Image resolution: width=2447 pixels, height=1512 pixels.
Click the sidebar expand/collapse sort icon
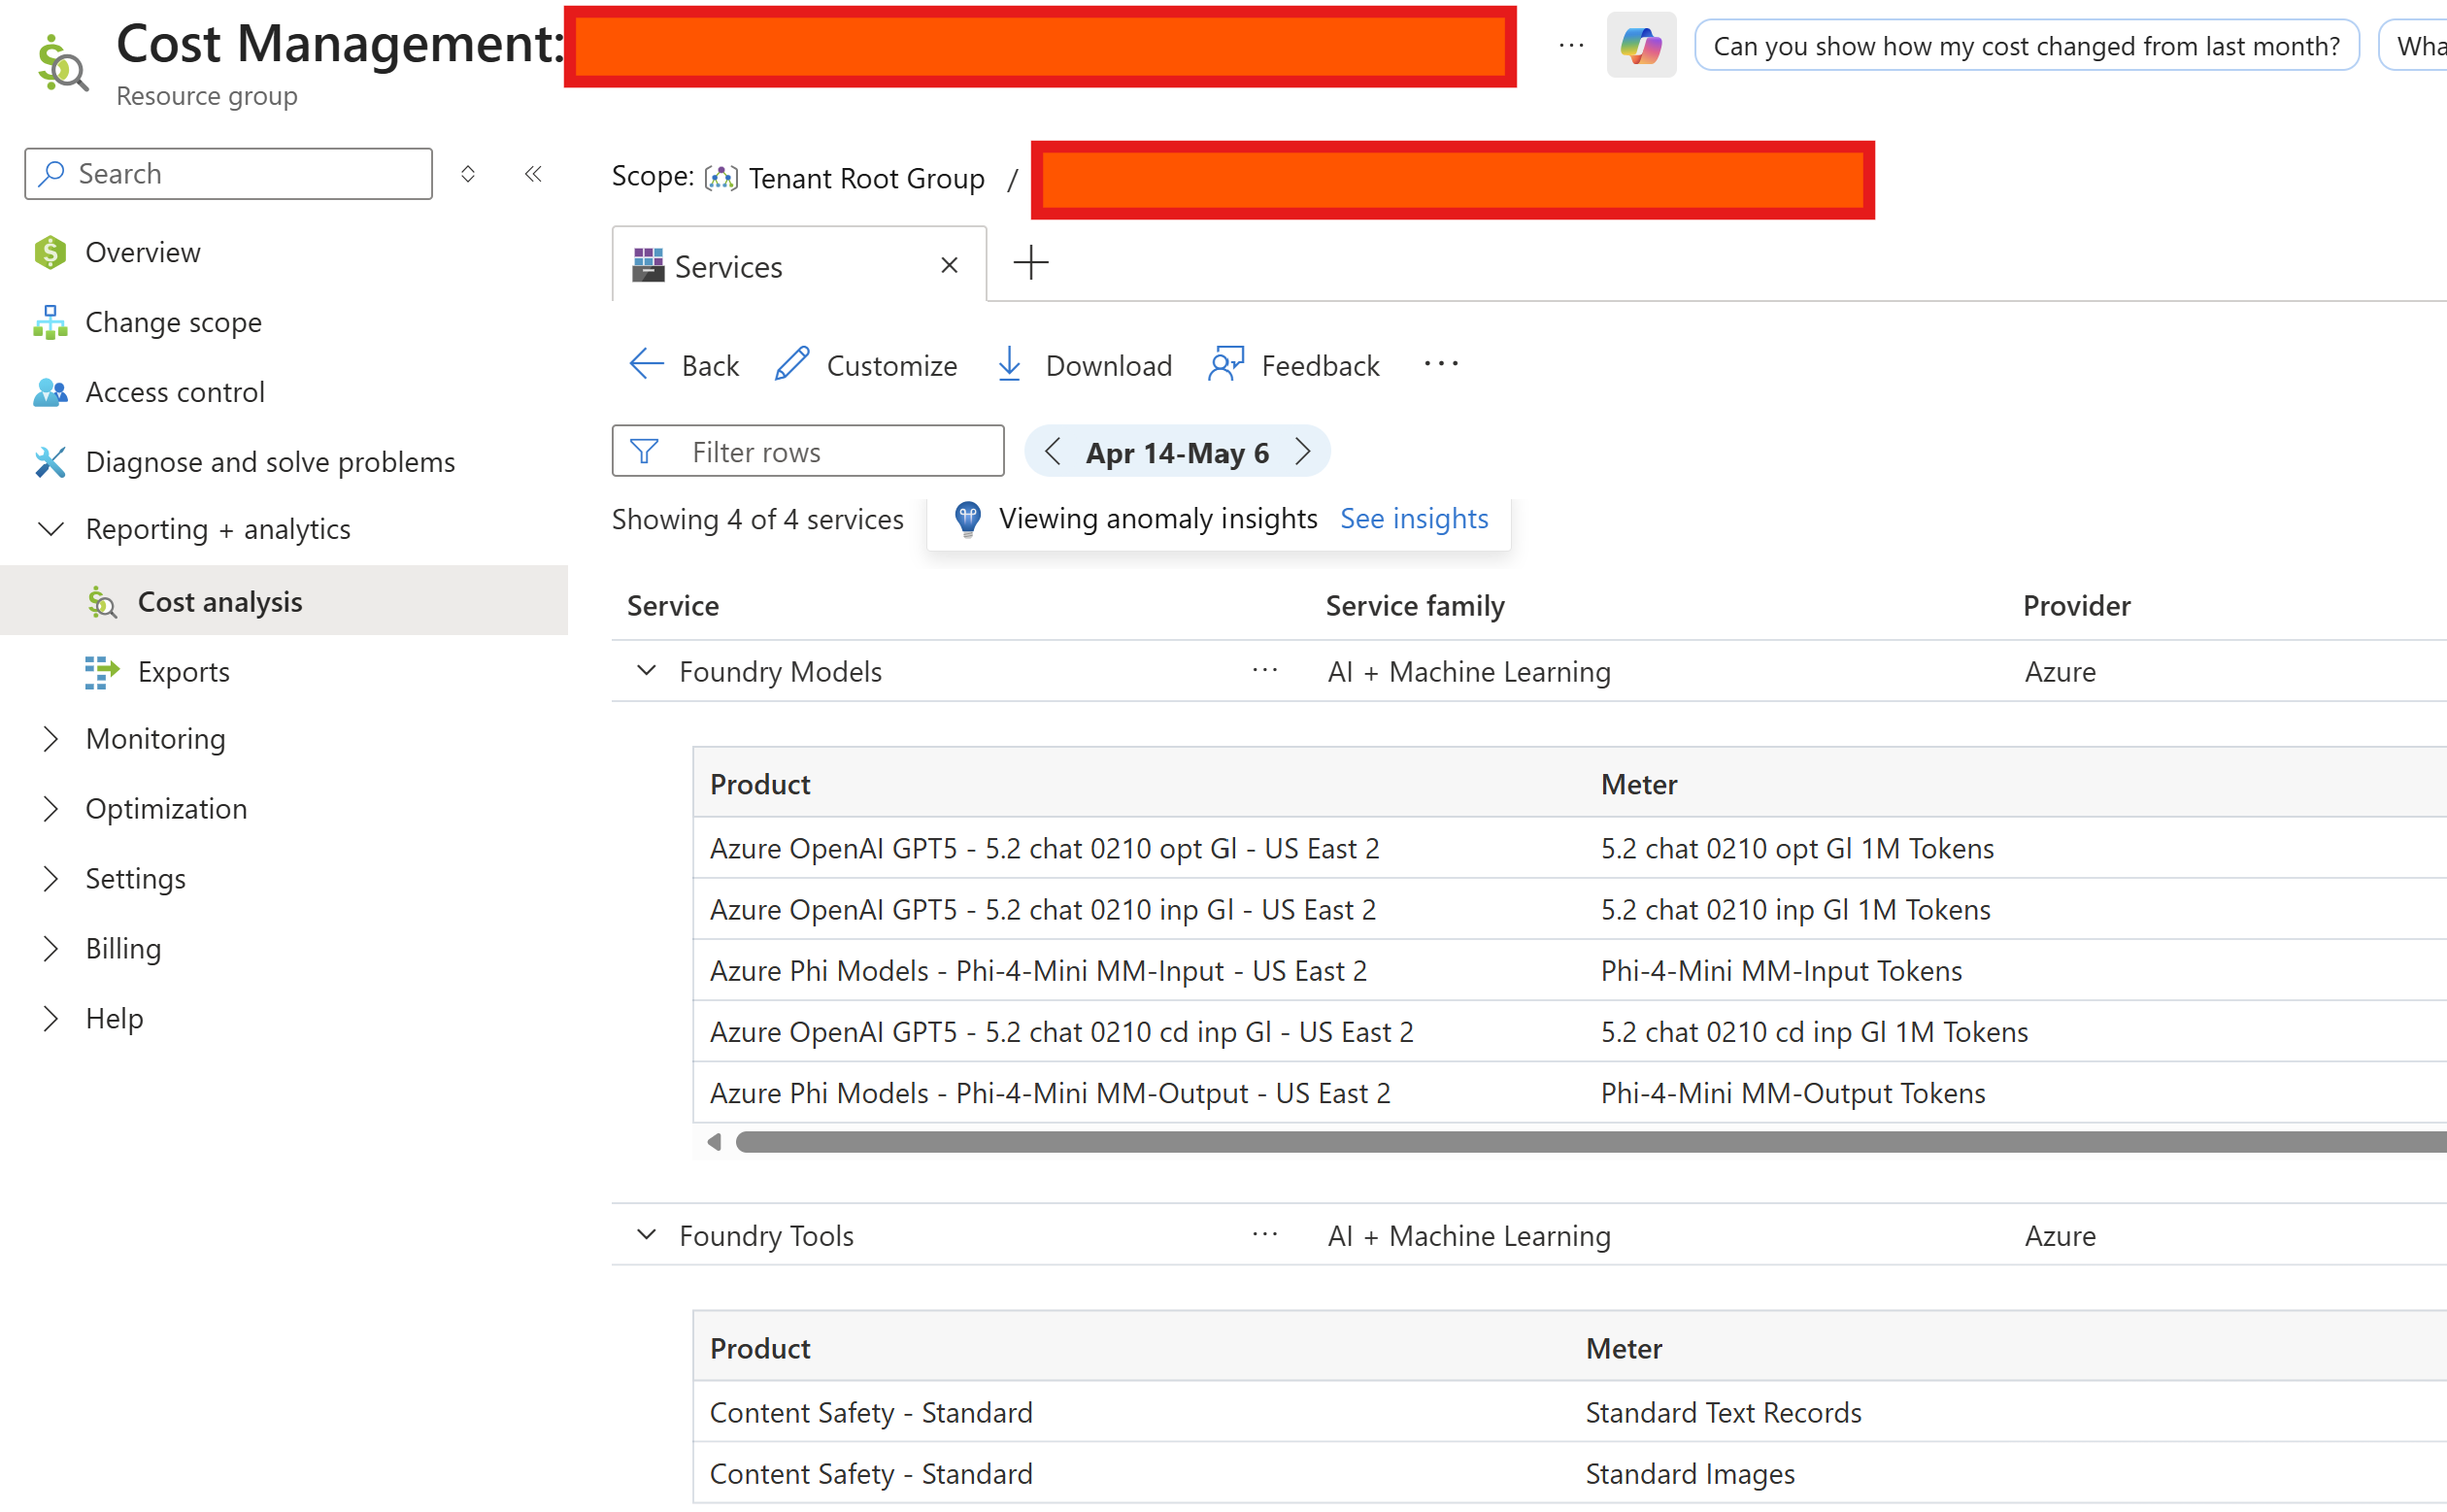tap(468, 174)
